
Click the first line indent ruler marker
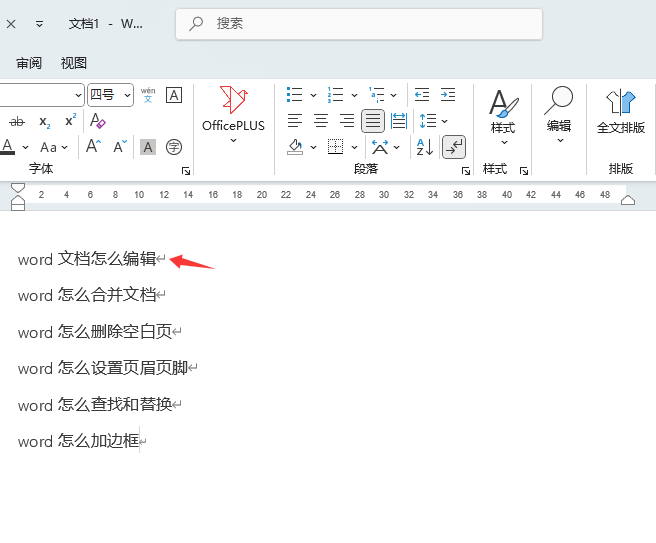(18, 188)
